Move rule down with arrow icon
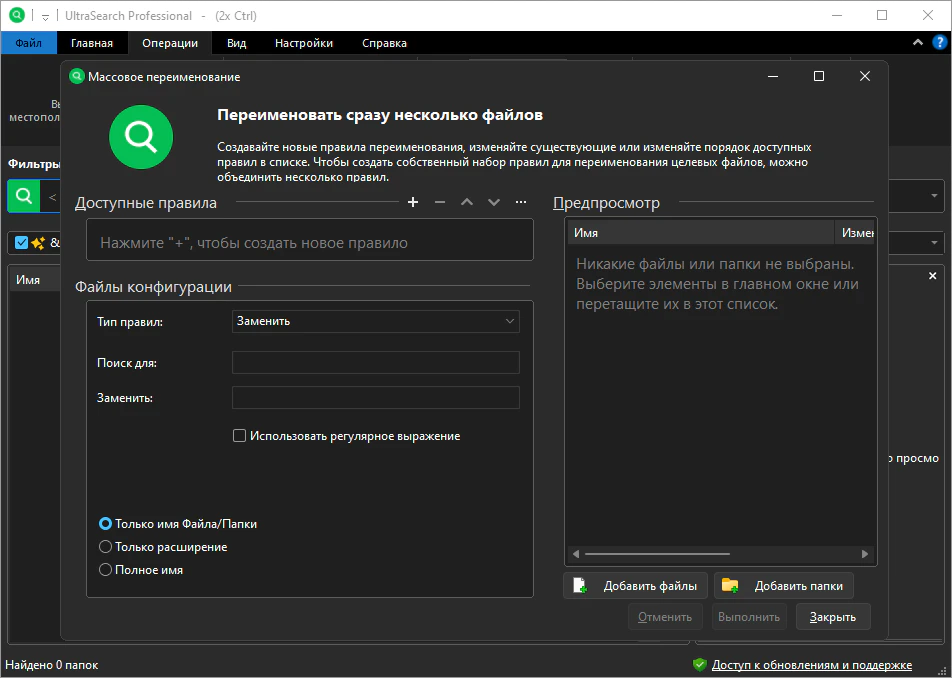Image resolution: width=952 pixels, height=678 pixels. coord(494,202)
